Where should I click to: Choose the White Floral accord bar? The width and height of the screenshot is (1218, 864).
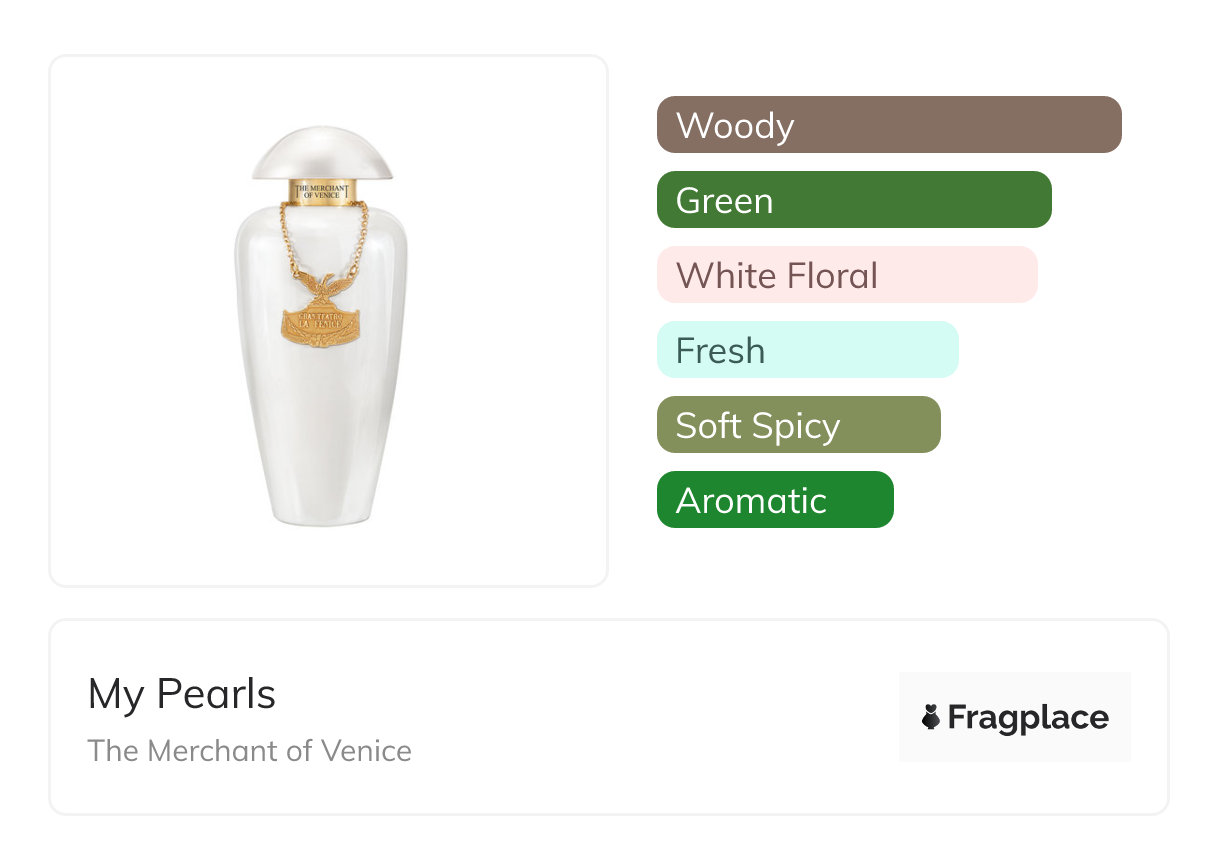846,275
